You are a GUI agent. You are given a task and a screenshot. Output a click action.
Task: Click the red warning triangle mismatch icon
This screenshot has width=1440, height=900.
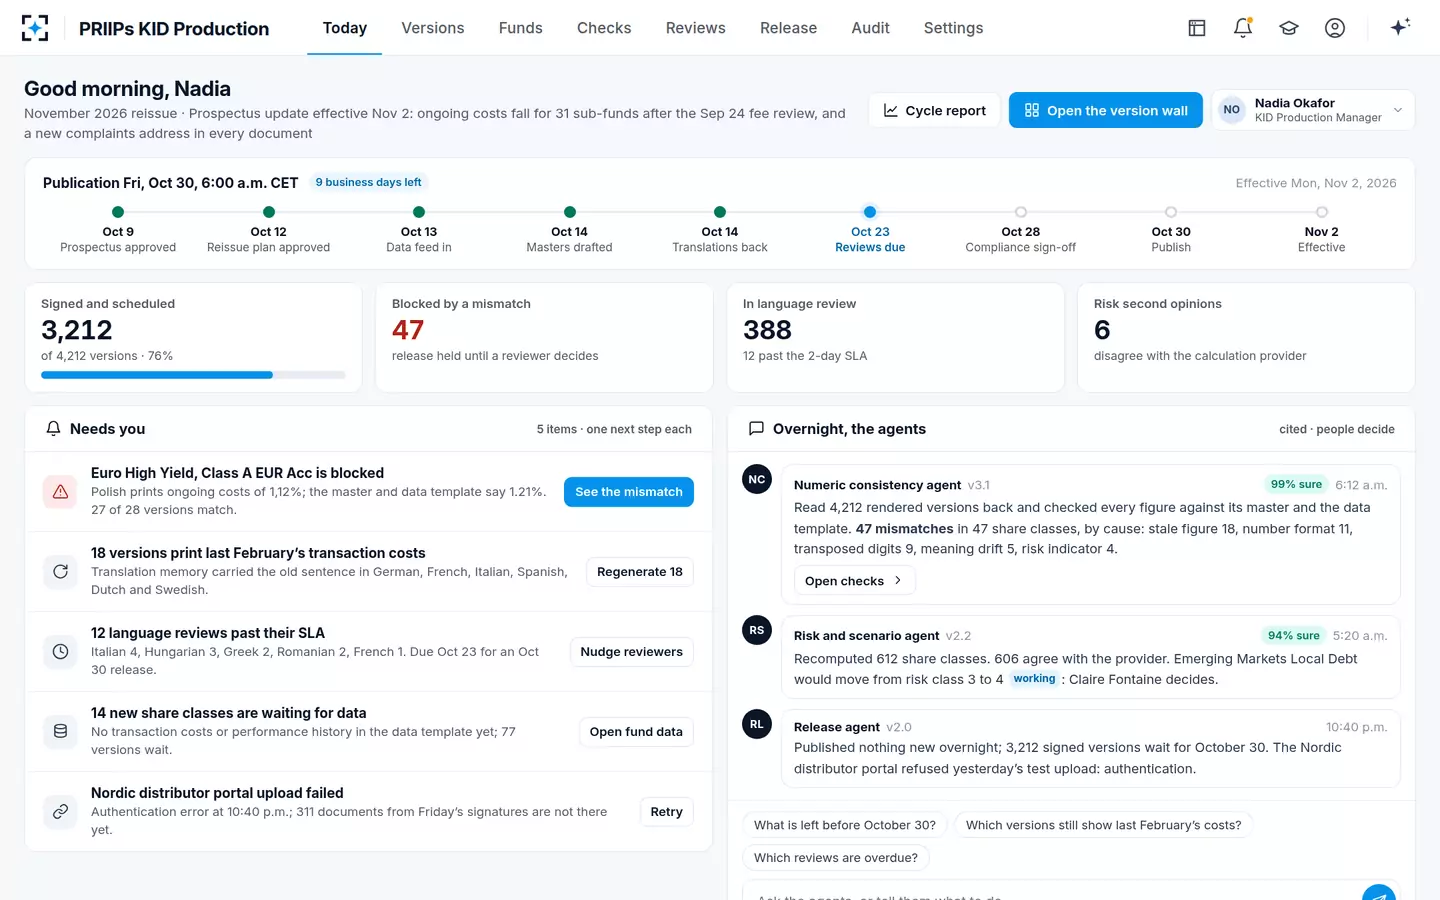click(x=60, y=492)
